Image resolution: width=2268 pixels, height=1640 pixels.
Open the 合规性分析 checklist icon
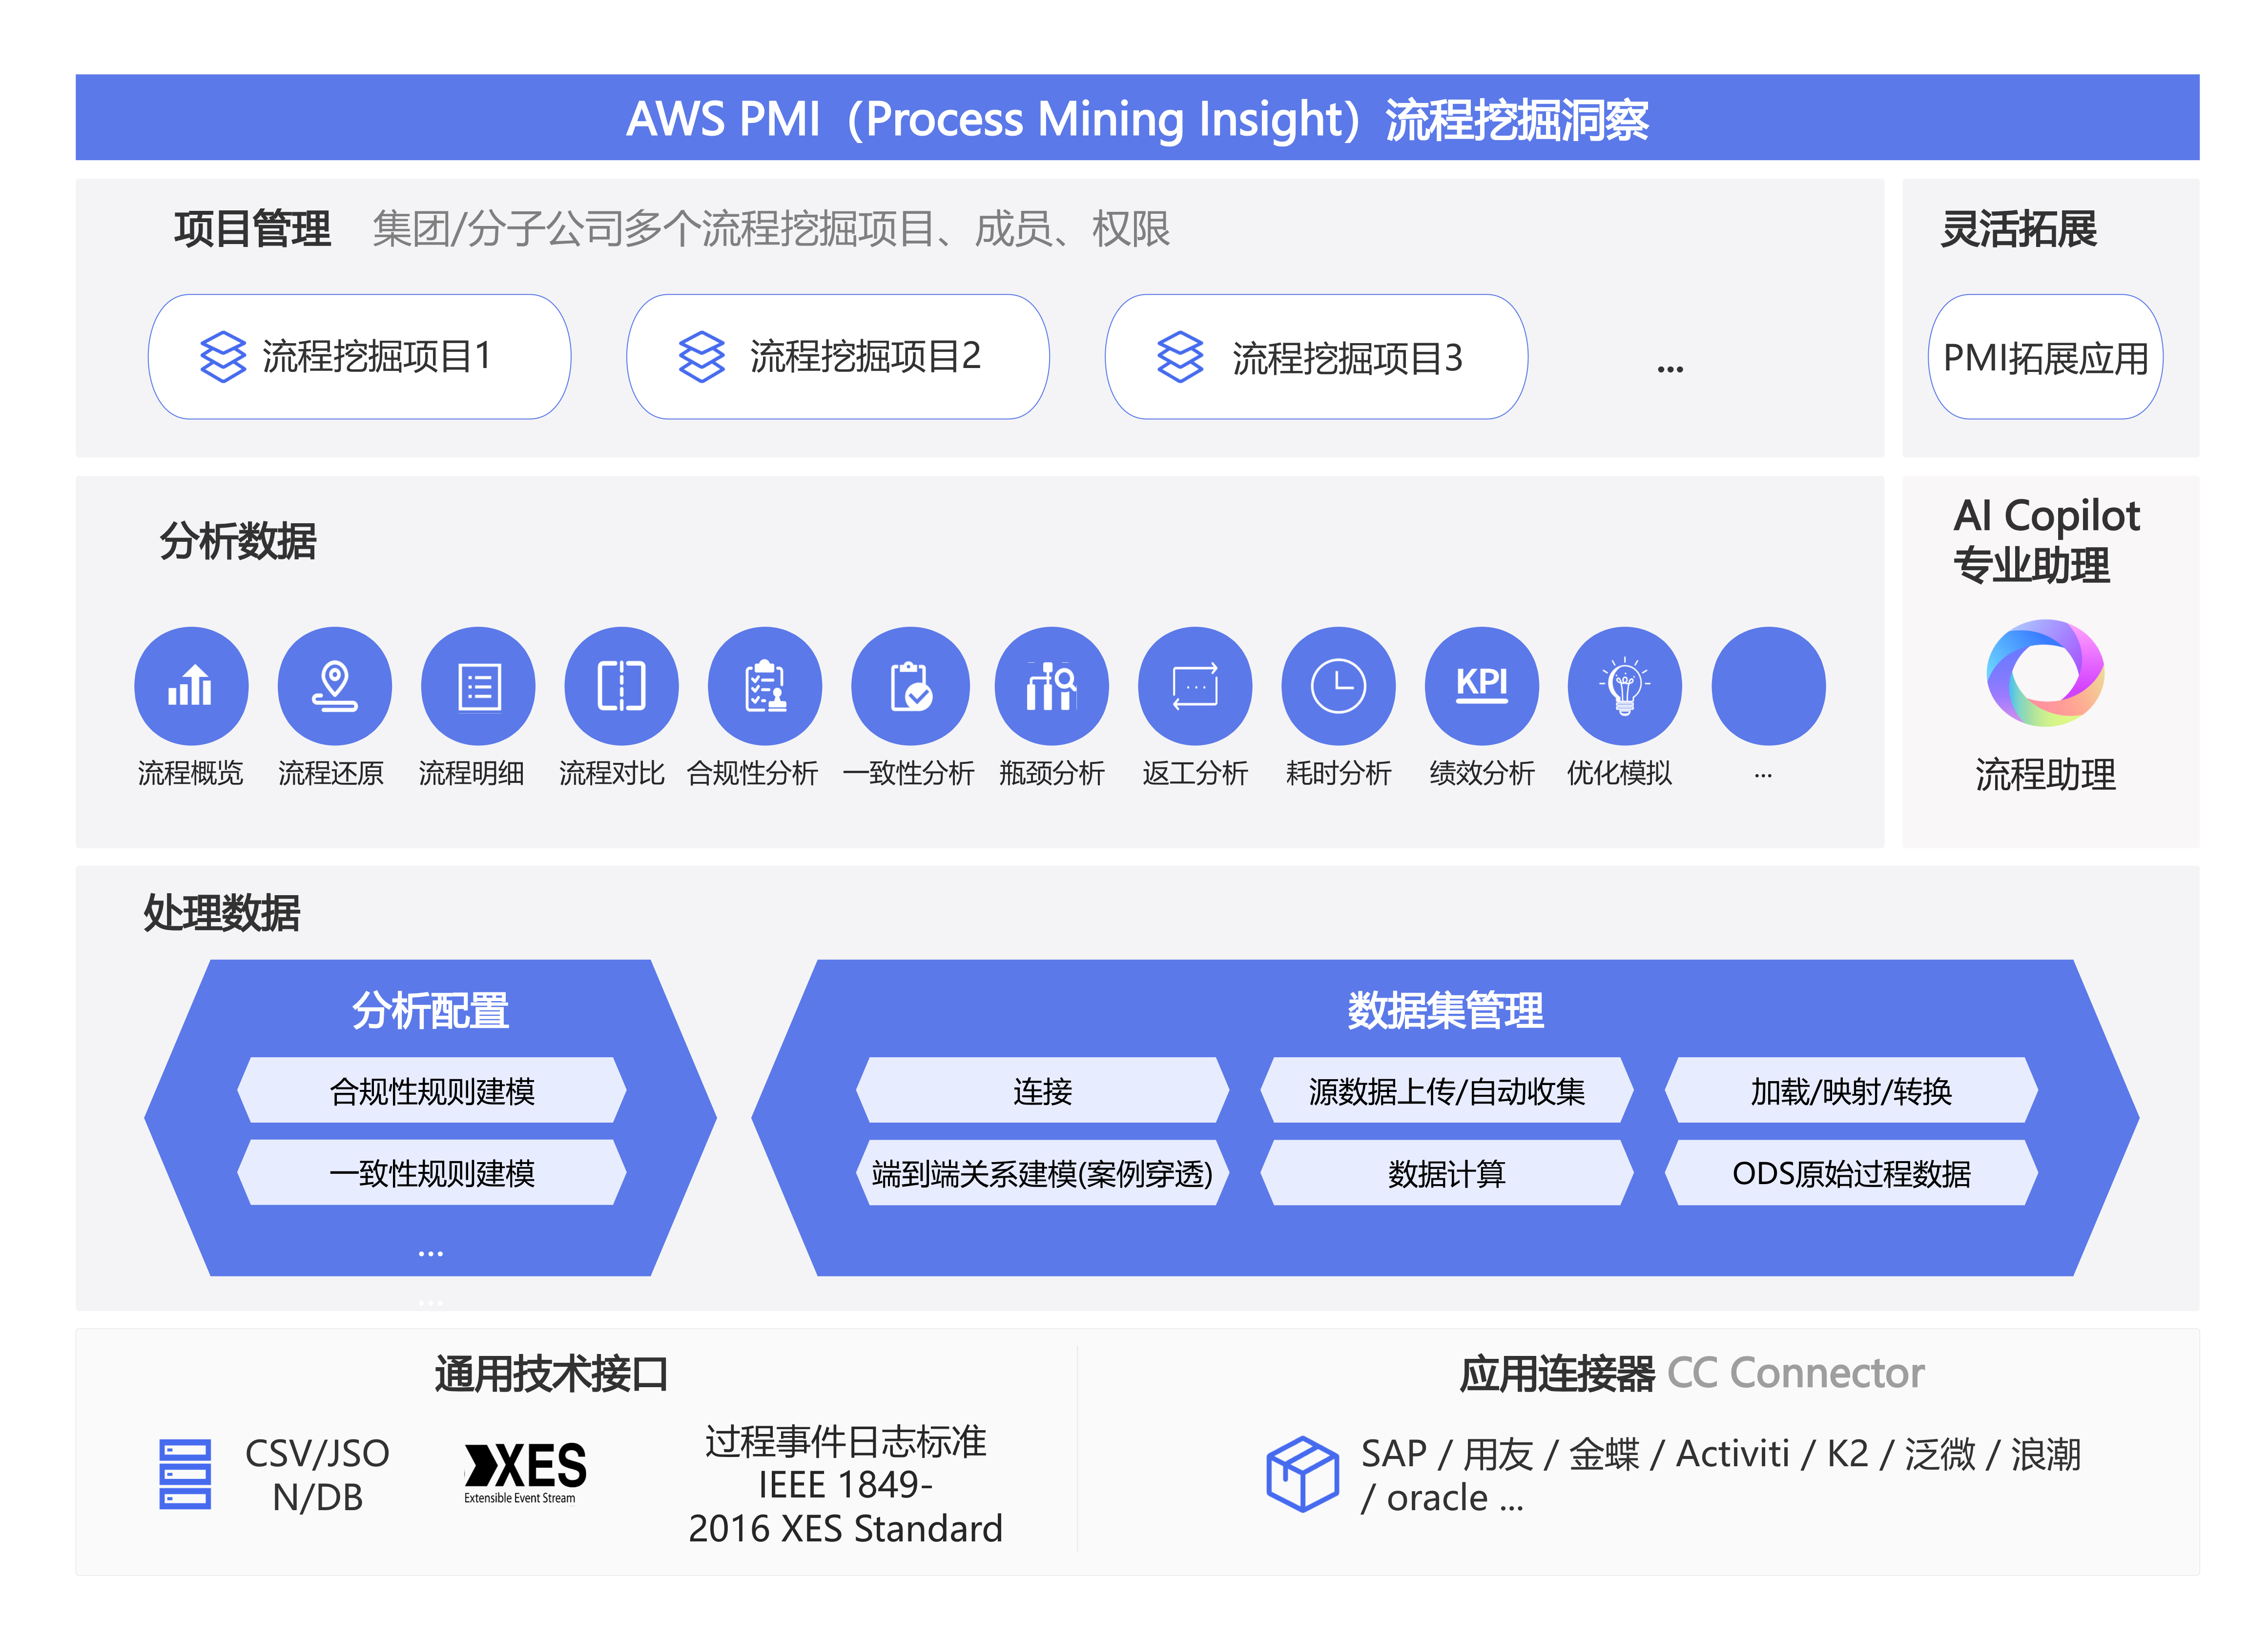(765, 686)
